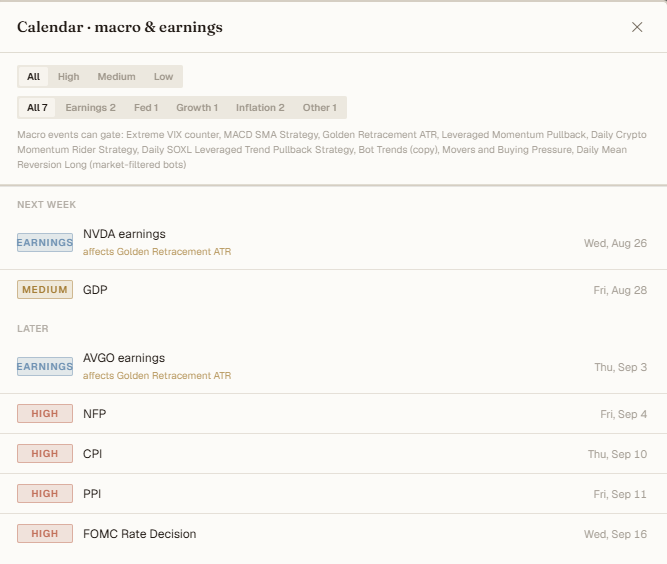This screenshot has width=667, height=564.
Task: Close the Calendar macro & earnings dialog
Action: pyautogui.click(x=637, y=27)
